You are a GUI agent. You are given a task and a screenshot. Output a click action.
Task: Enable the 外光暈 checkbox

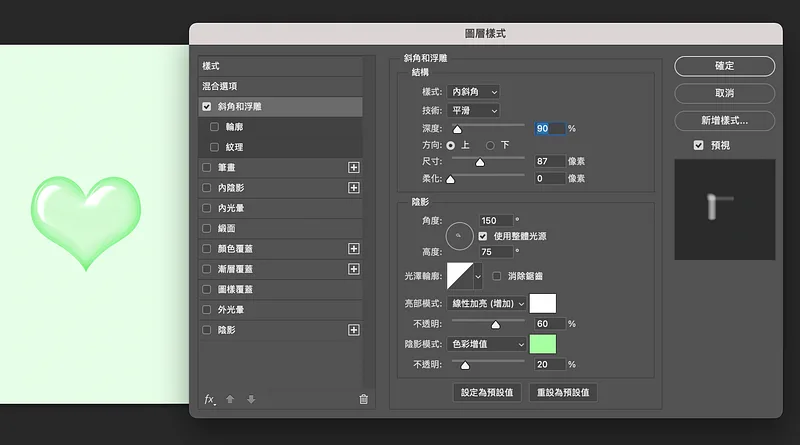[x=207, y=310]
